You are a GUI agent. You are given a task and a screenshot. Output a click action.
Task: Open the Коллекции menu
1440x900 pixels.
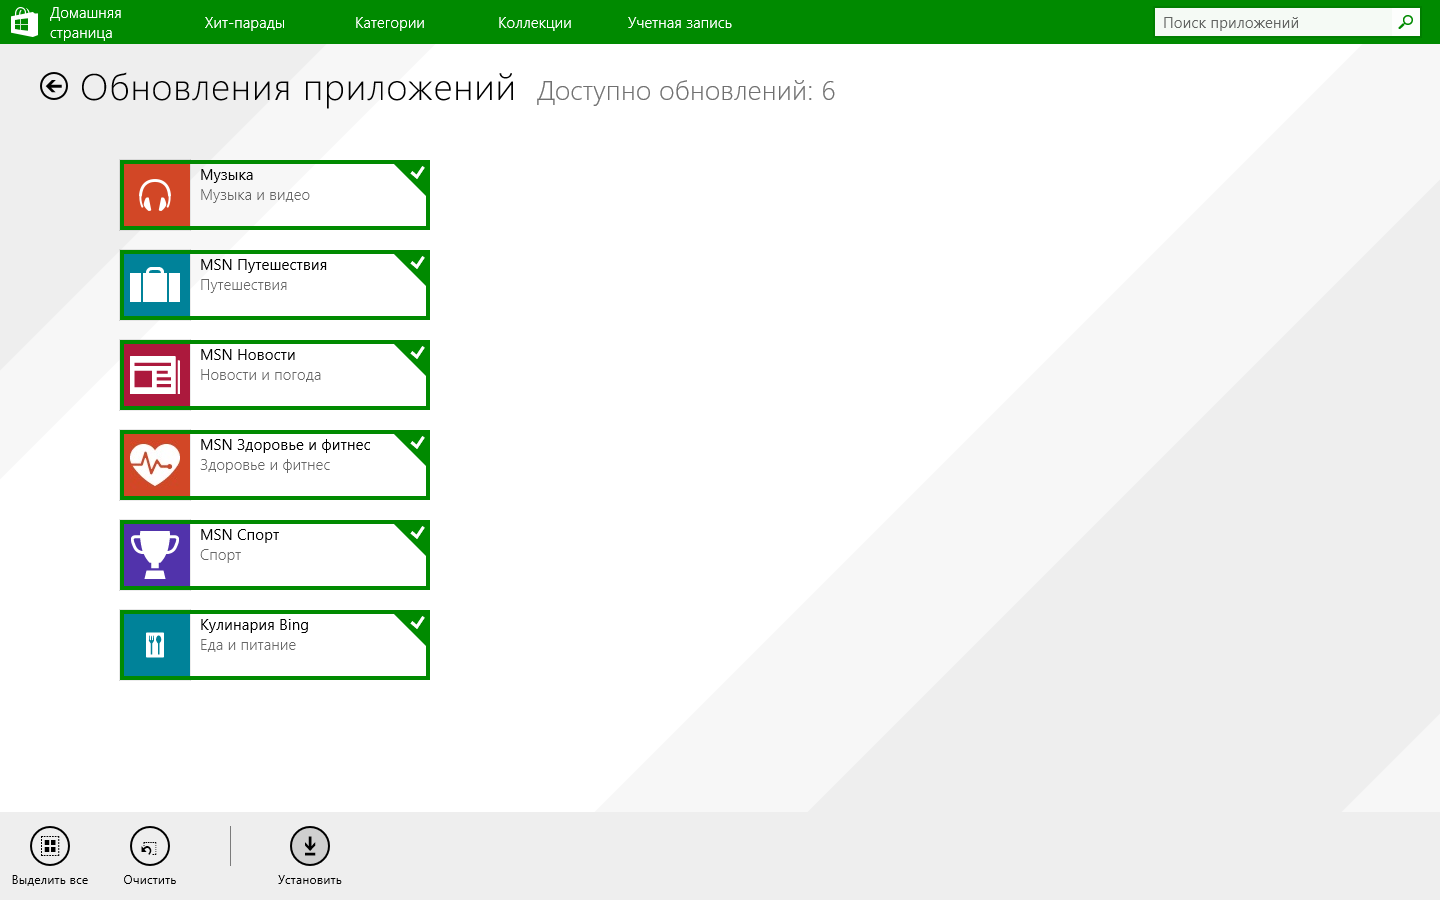pyautogui.click(x=535, y=23)
